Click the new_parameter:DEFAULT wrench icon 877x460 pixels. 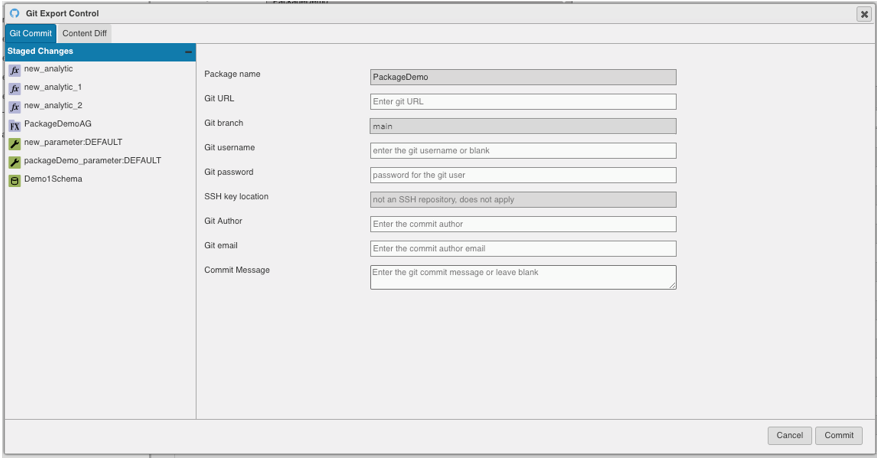click(15, 144)
